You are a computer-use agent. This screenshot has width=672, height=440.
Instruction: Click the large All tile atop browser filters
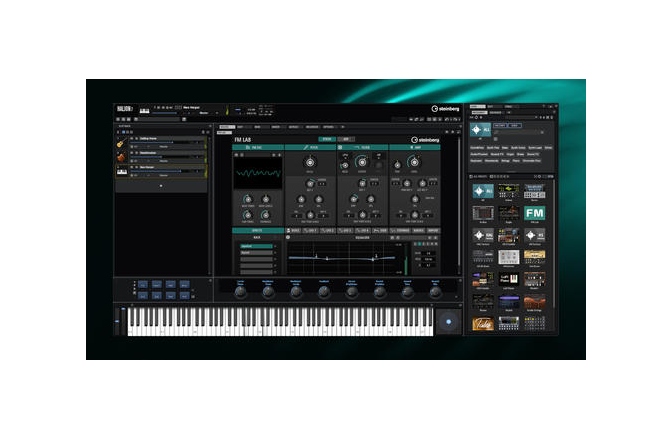tap(480, 129)
